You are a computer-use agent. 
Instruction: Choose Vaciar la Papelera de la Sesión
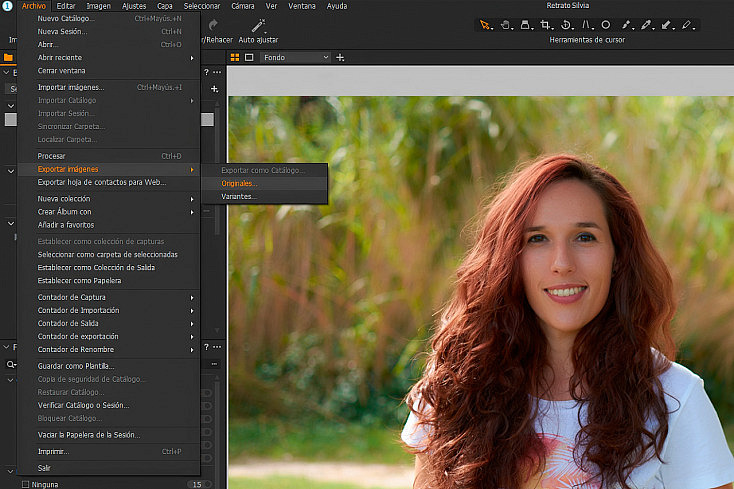click(109, 435)
